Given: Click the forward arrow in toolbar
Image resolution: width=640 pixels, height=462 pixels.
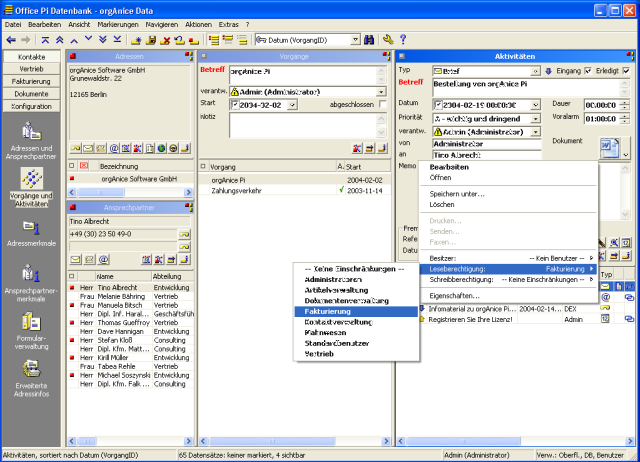Looking at the screenshot, I should click(x=26, y=40).
